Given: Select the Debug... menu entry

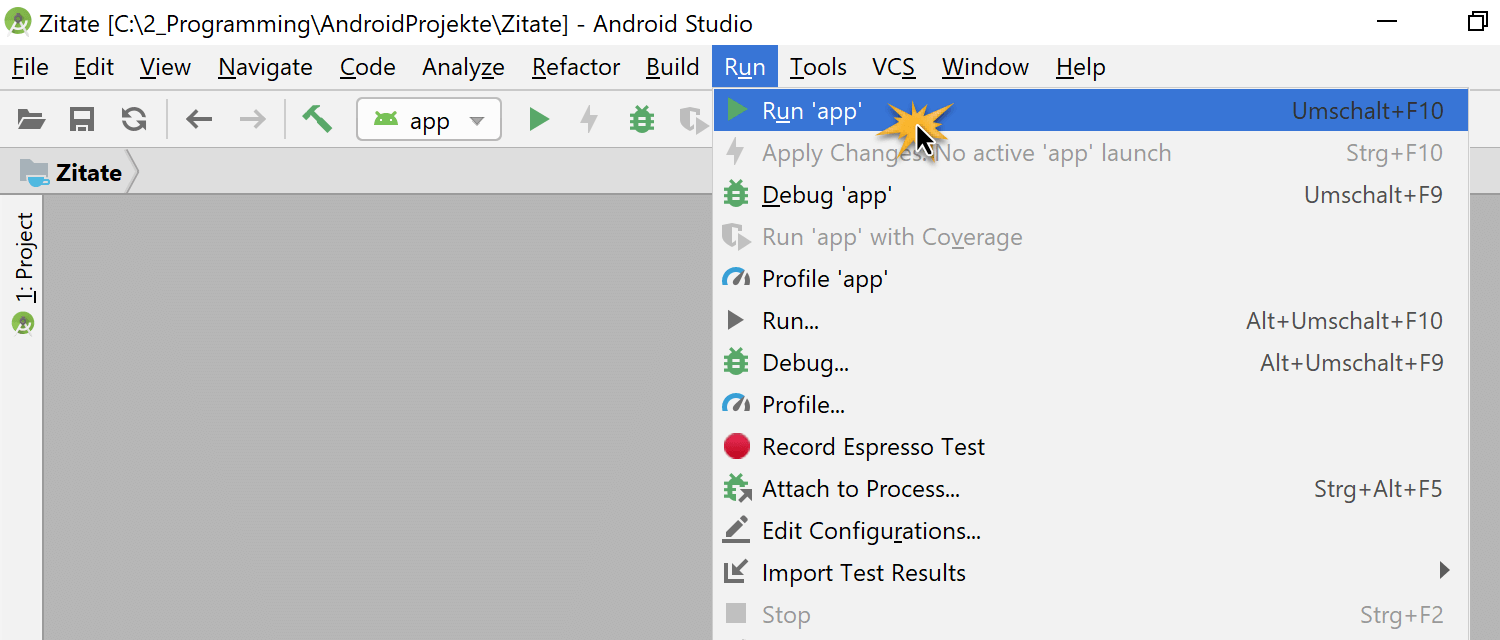Looking at the screenshot, I should (x=1090, y=363).
